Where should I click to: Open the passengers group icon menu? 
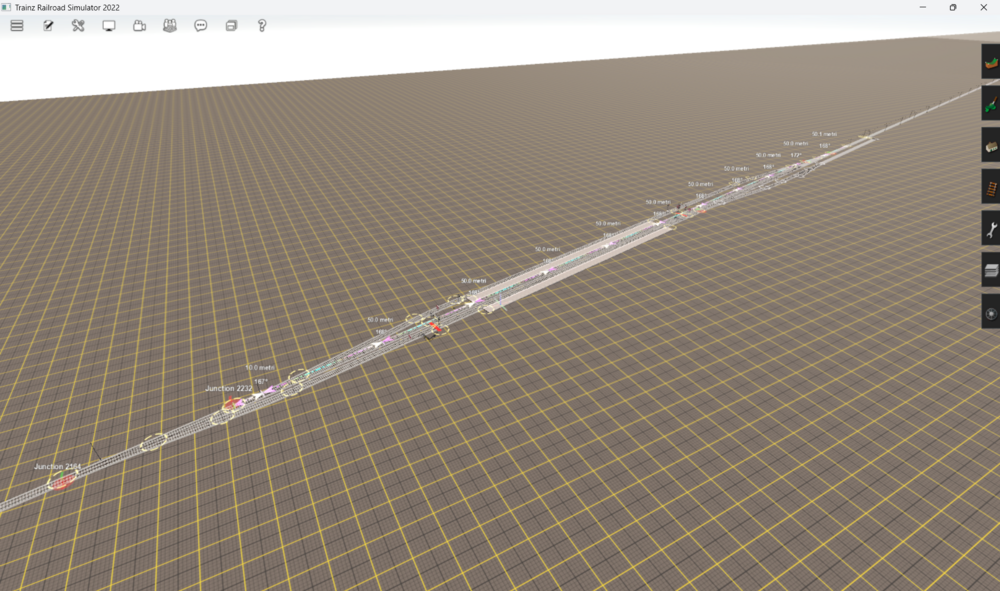(170, 26)
